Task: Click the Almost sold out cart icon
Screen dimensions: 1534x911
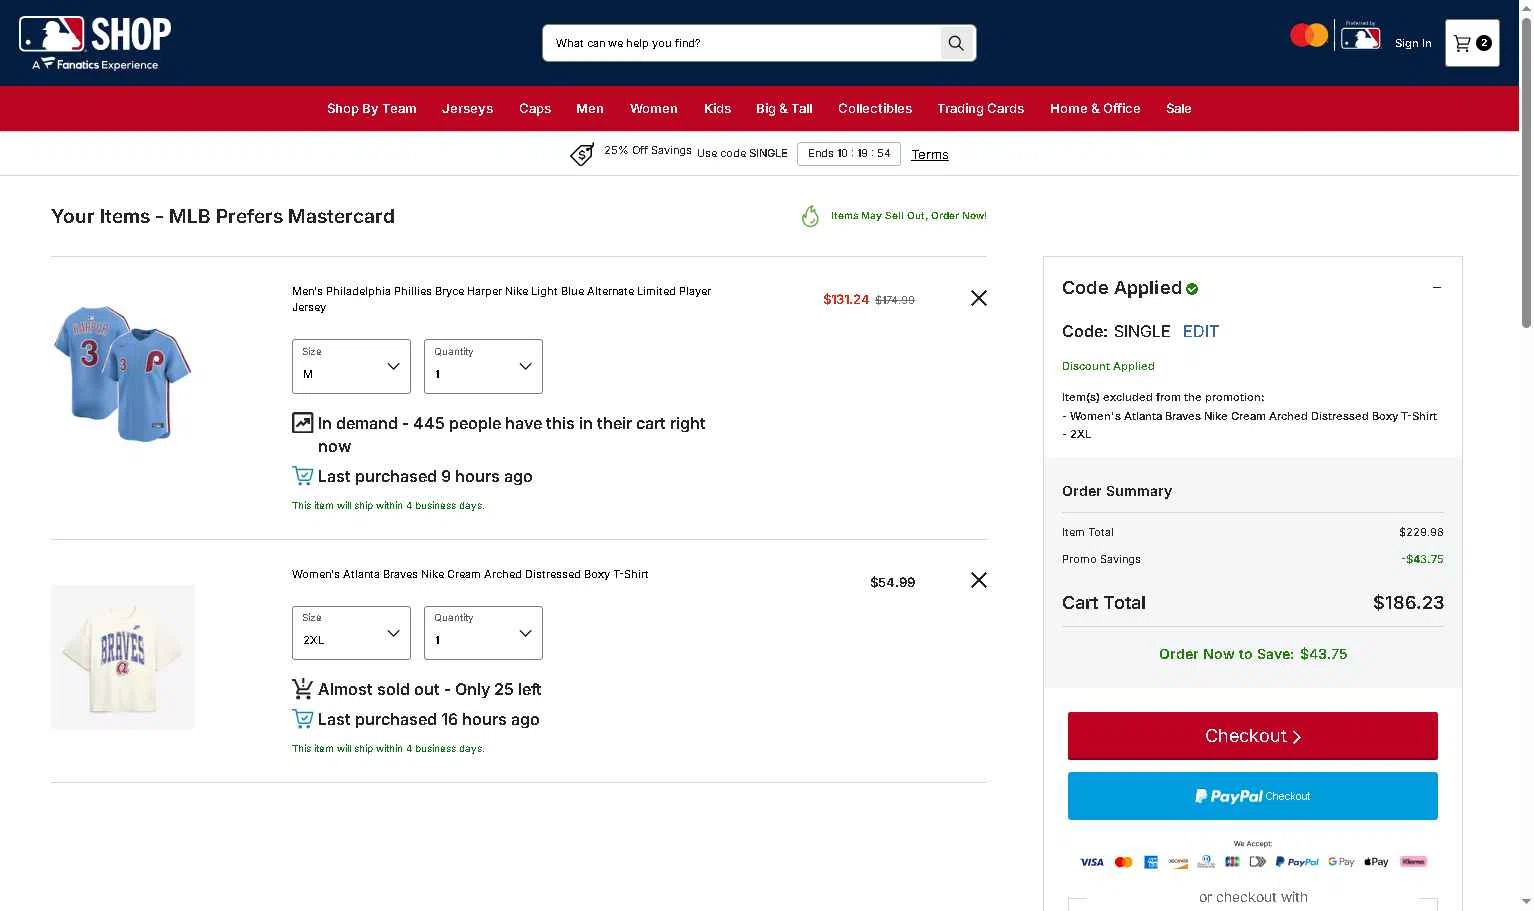Action: point(302,689)
